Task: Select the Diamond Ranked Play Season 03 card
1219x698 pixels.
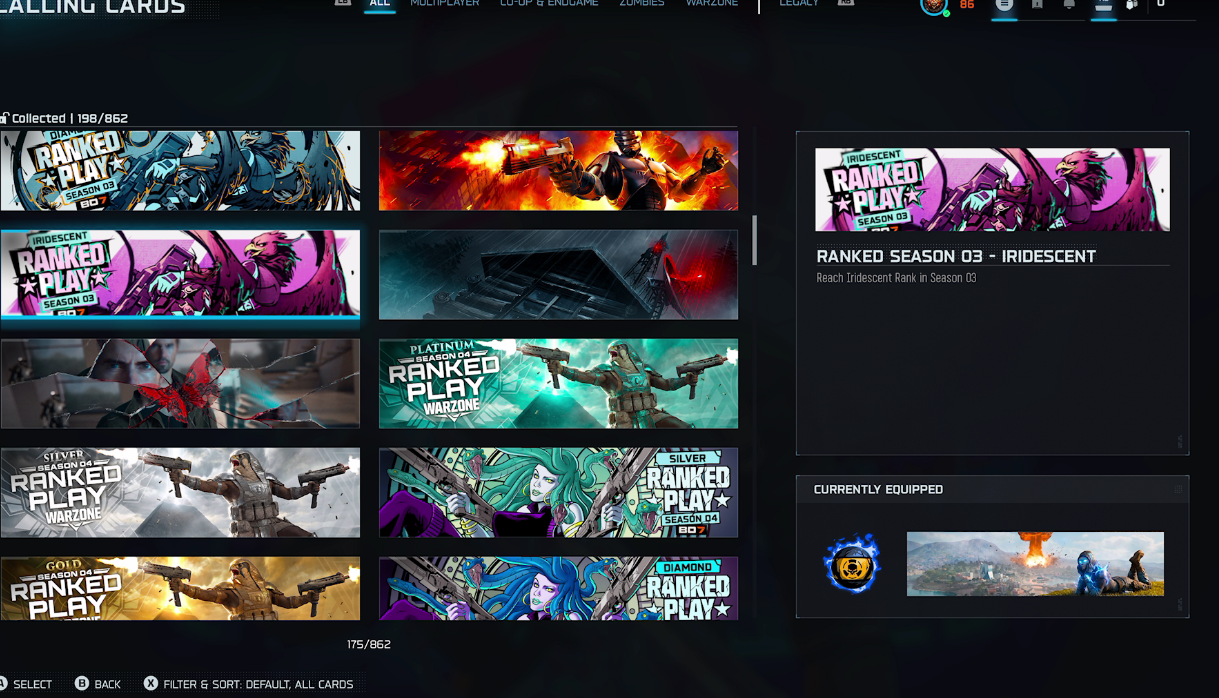Action: 180,170
